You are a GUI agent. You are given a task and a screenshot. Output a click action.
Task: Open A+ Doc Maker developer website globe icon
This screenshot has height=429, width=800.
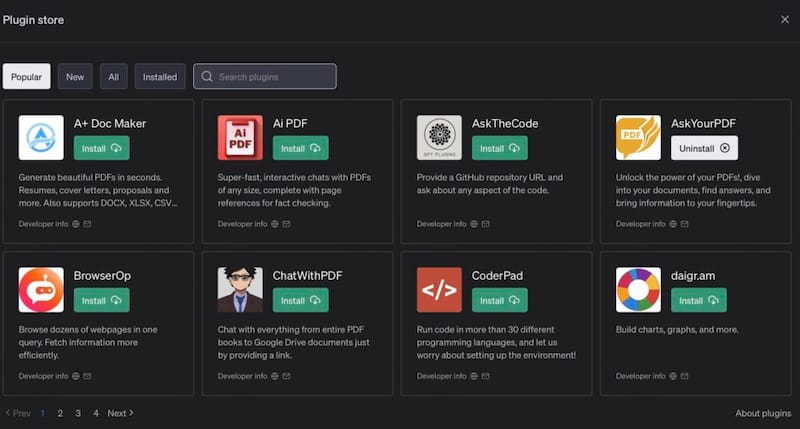76,224
